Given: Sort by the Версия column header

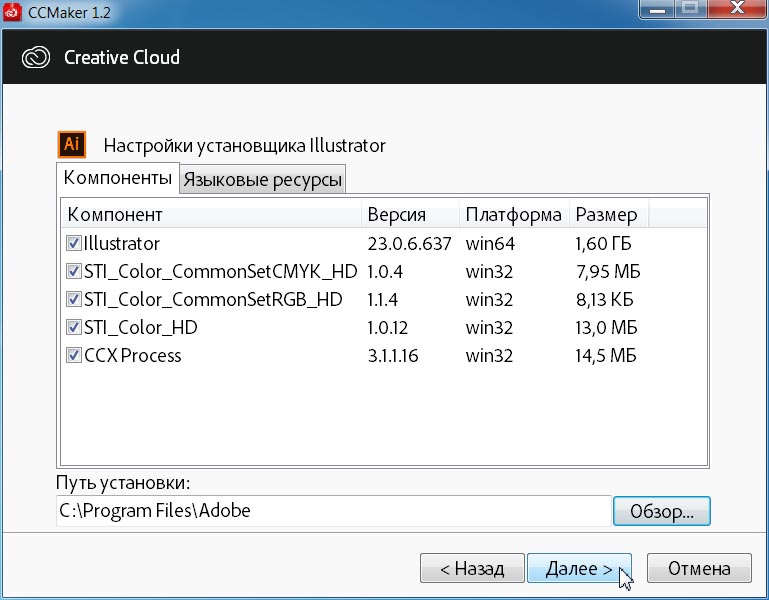Looking at the screenshot, I should [x=410, y=214].
